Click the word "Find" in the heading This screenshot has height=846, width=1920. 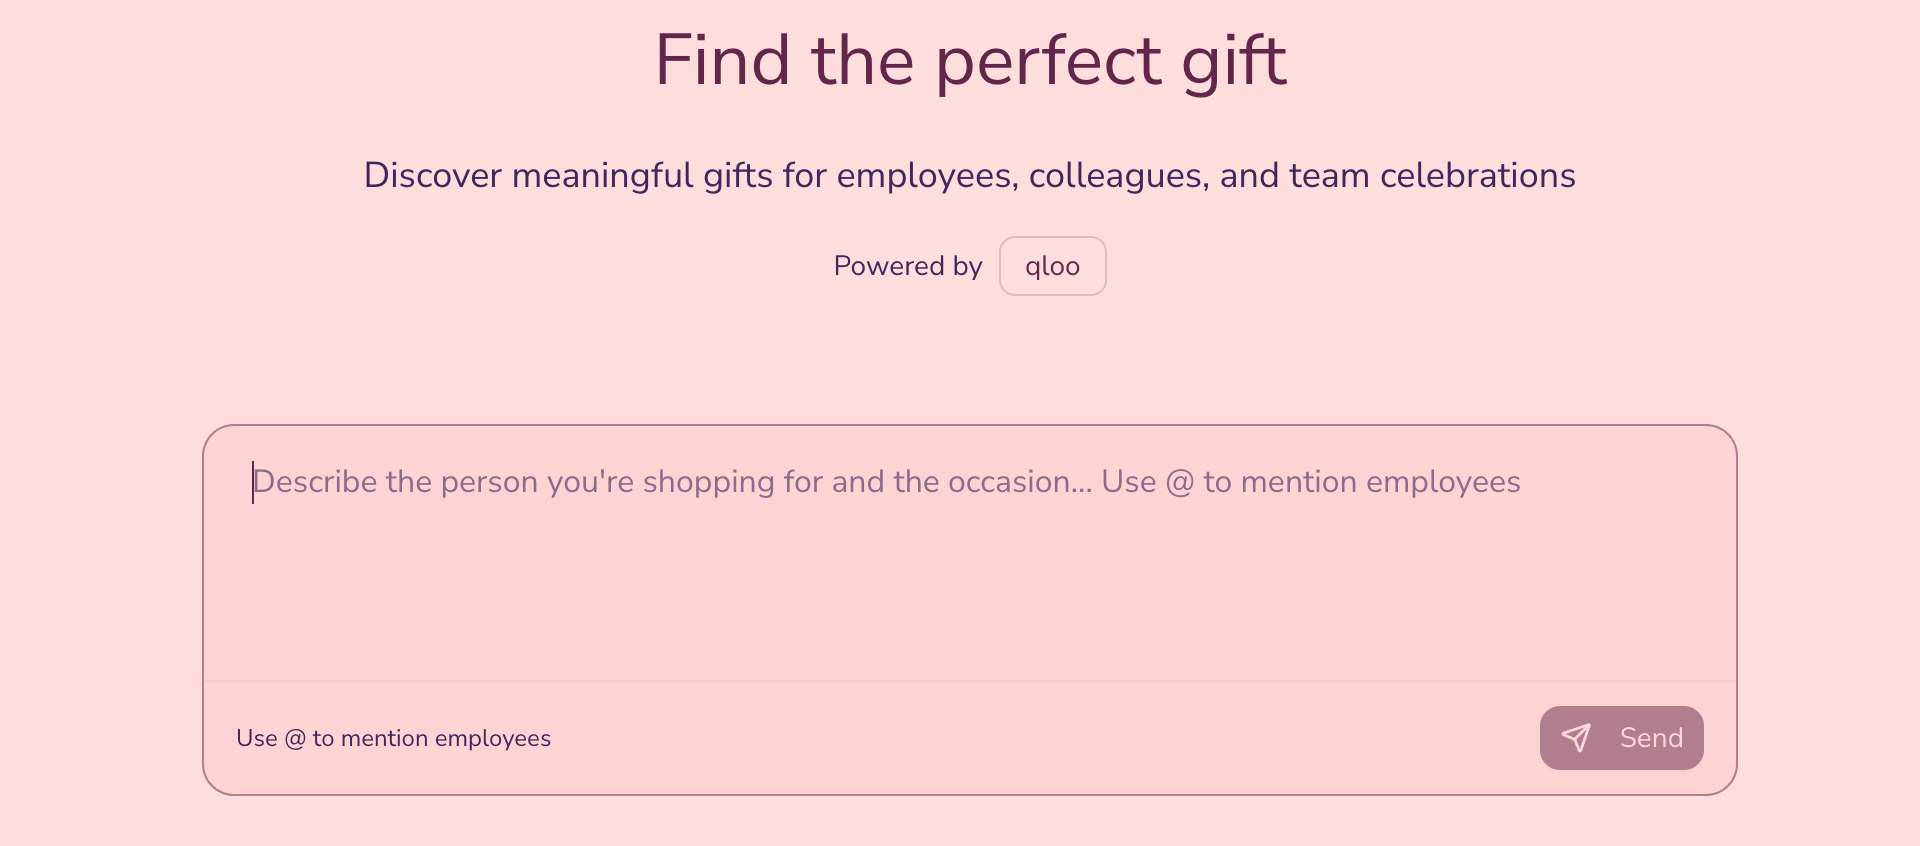click(723, 62)
